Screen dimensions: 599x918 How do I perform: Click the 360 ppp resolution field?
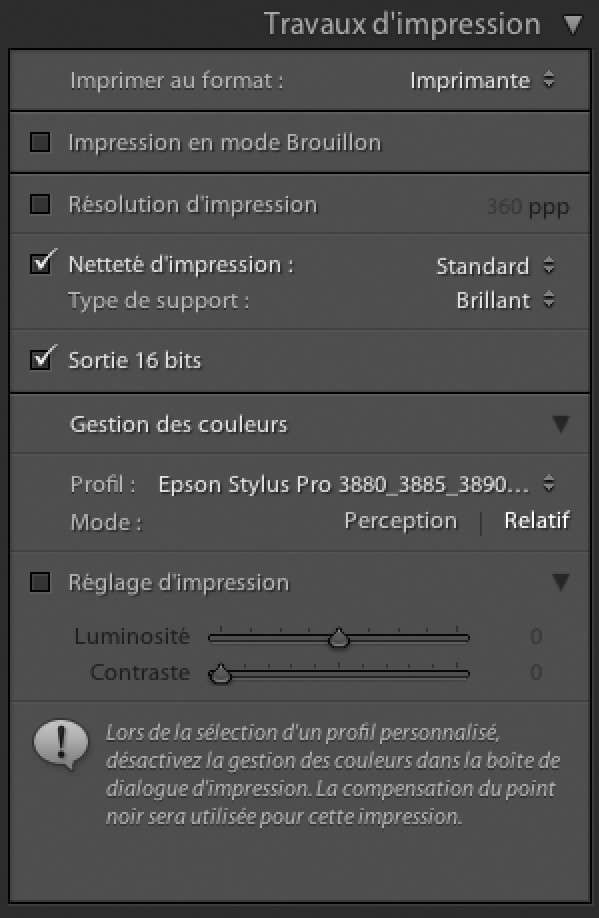click(528, 207)
